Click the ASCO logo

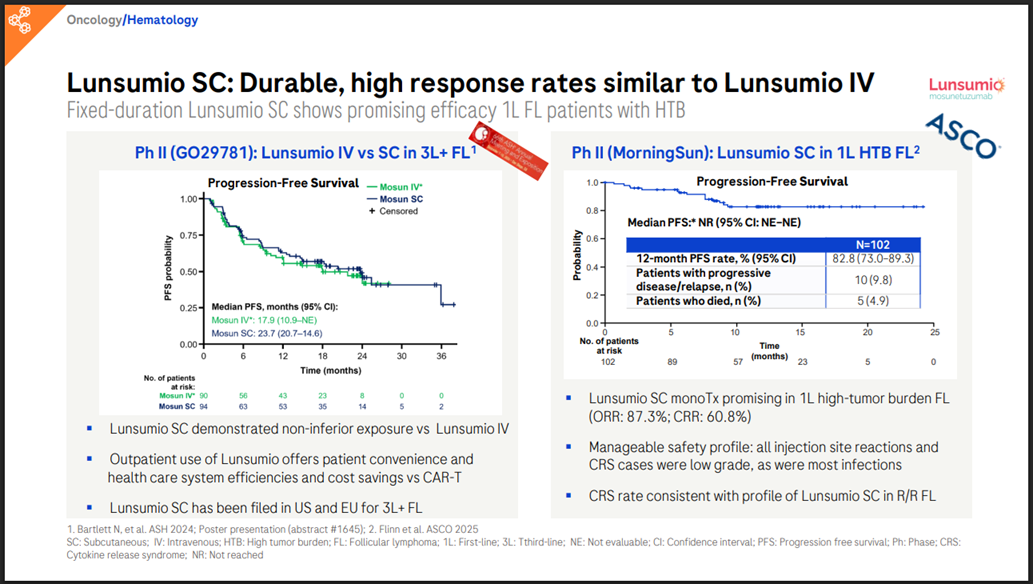(963, 136)
